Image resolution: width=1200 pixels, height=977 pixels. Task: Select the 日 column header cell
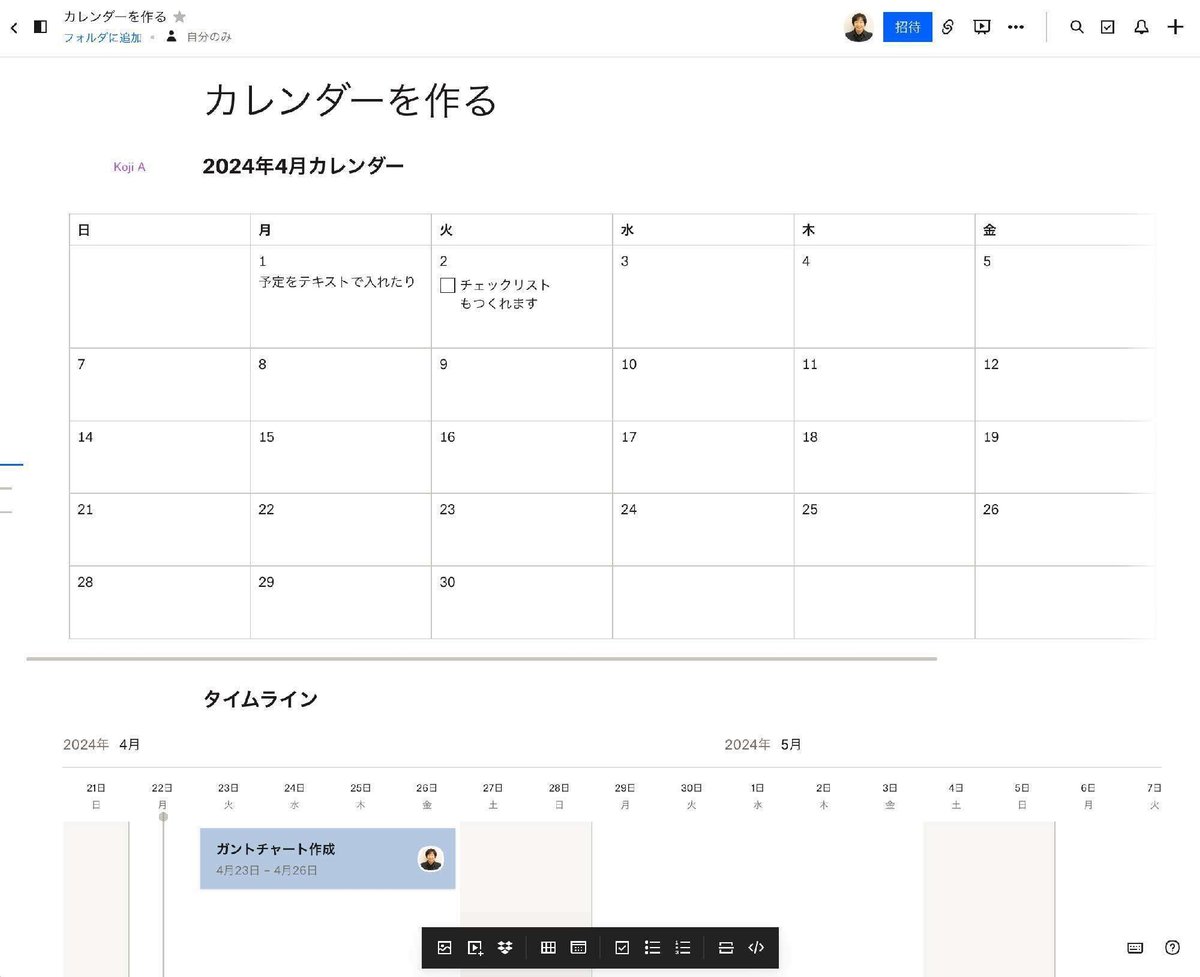pyautogui.click(x=160, y=230)
